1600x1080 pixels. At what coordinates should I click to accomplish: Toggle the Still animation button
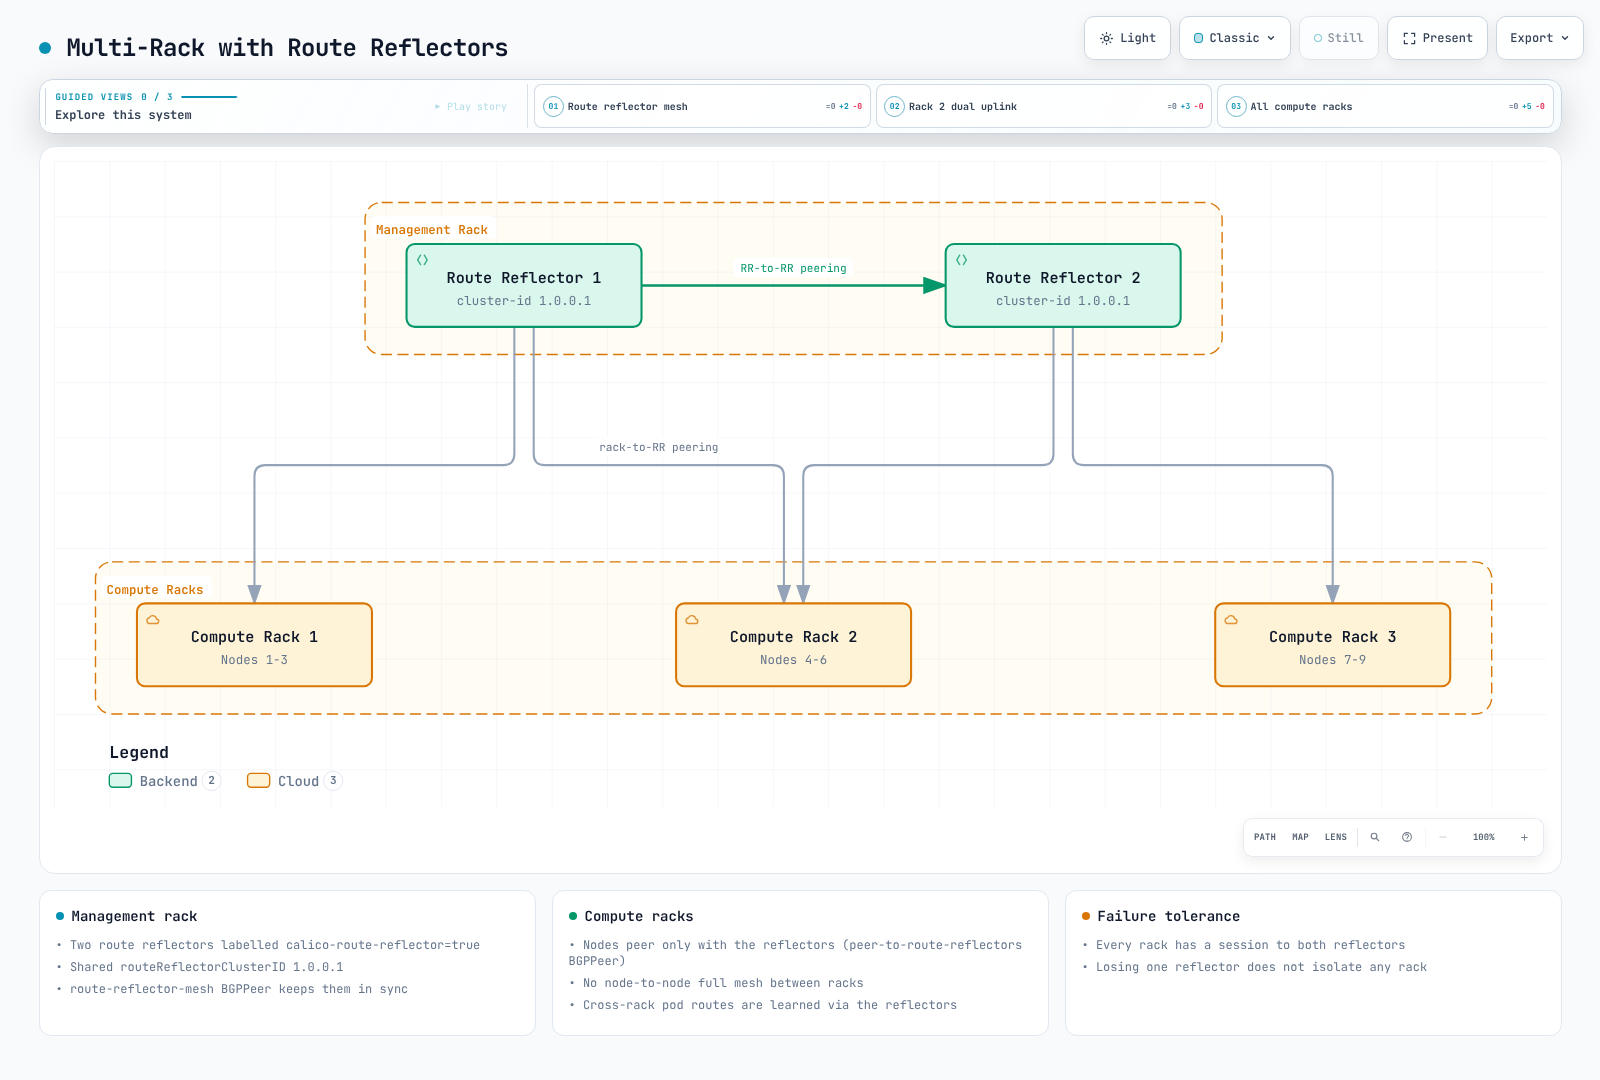point(1338,38)
